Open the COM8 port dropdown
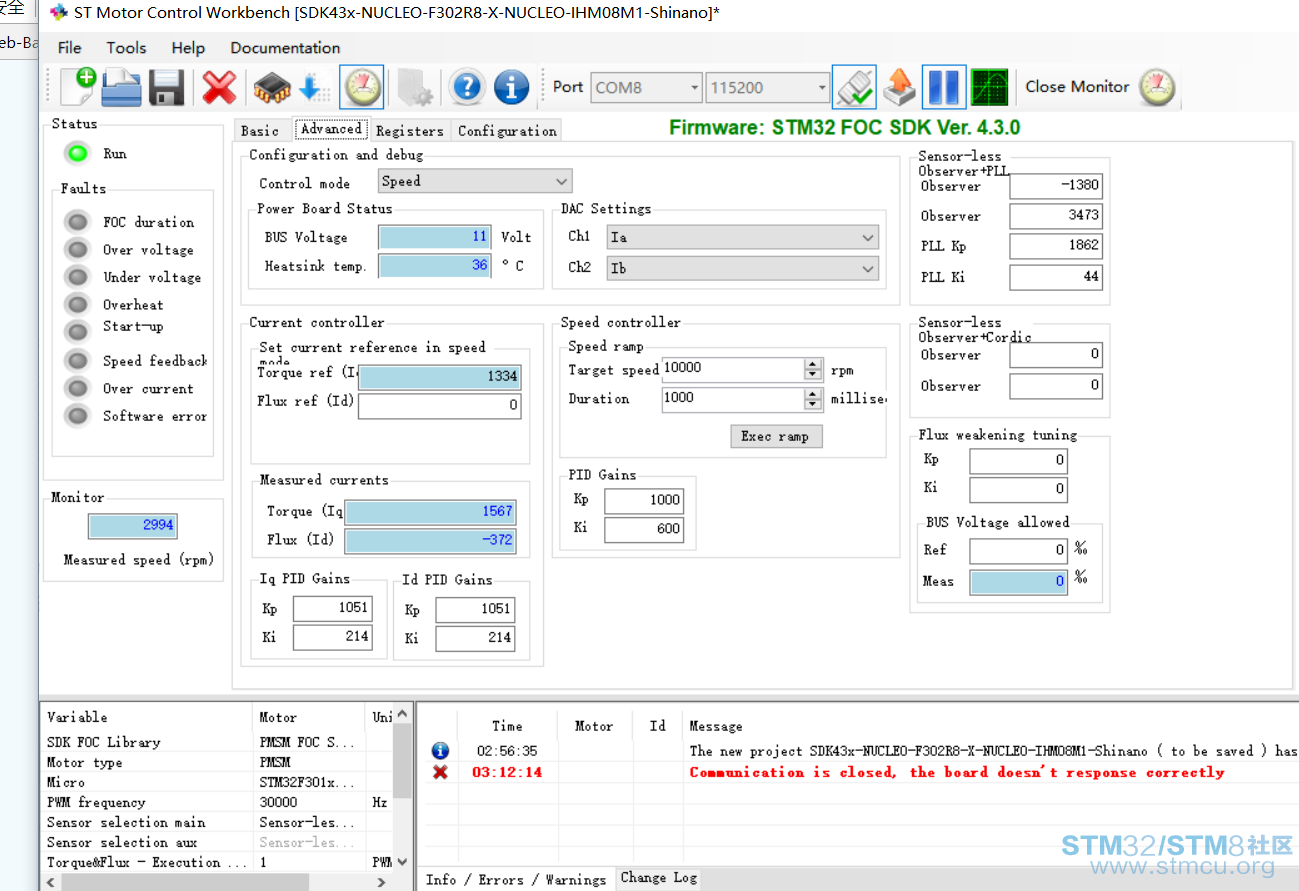 (646, 87)
